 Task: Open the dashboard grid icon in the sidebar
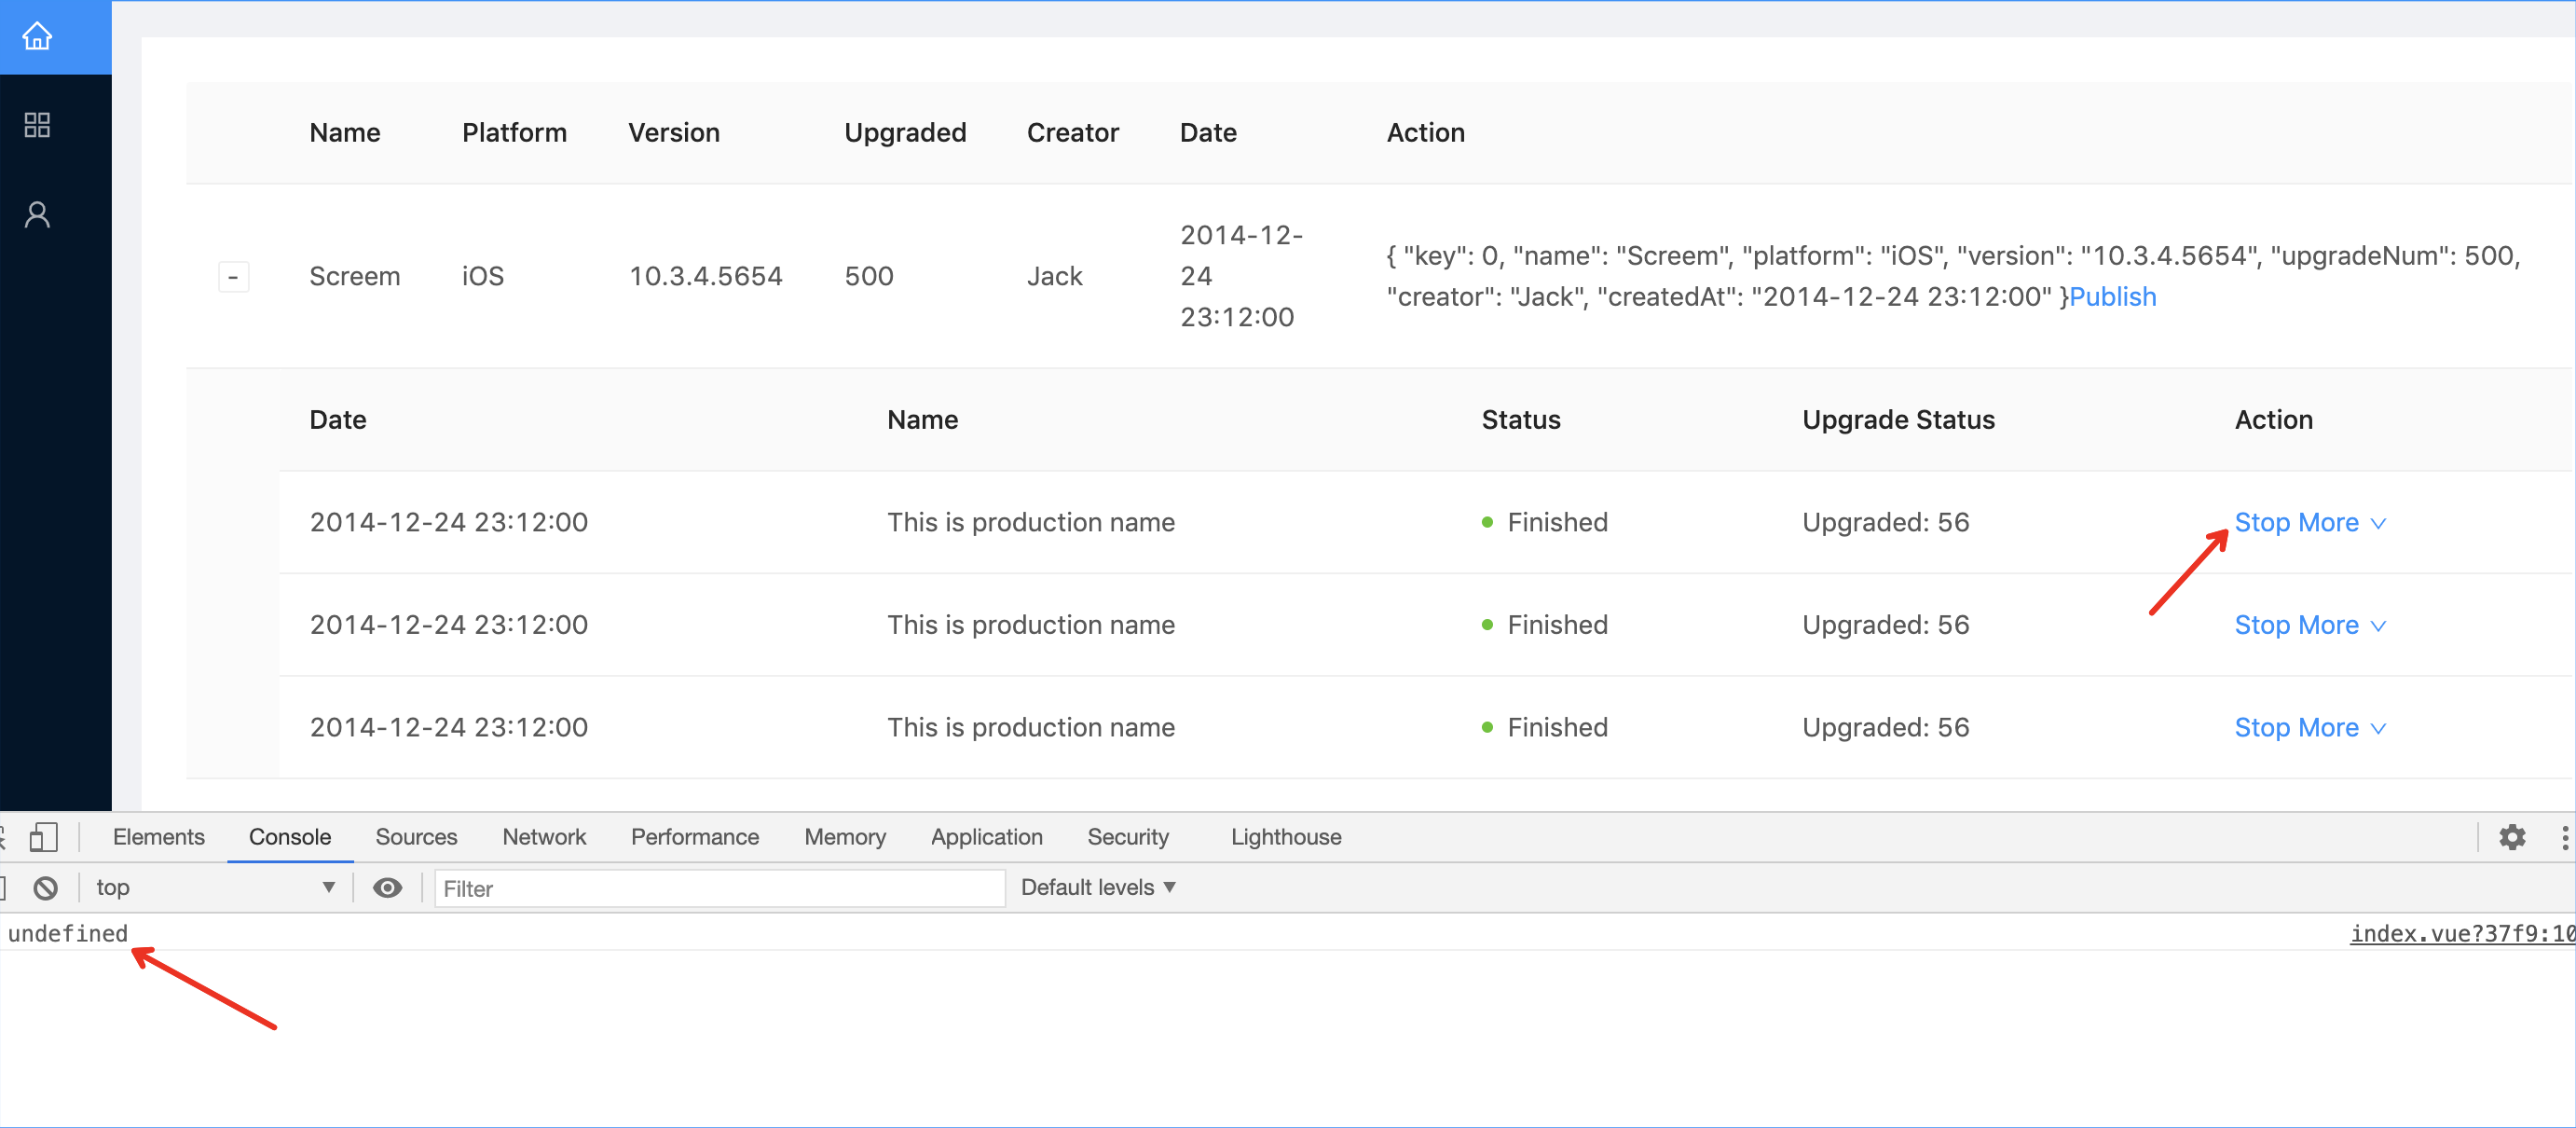(37, 124)
